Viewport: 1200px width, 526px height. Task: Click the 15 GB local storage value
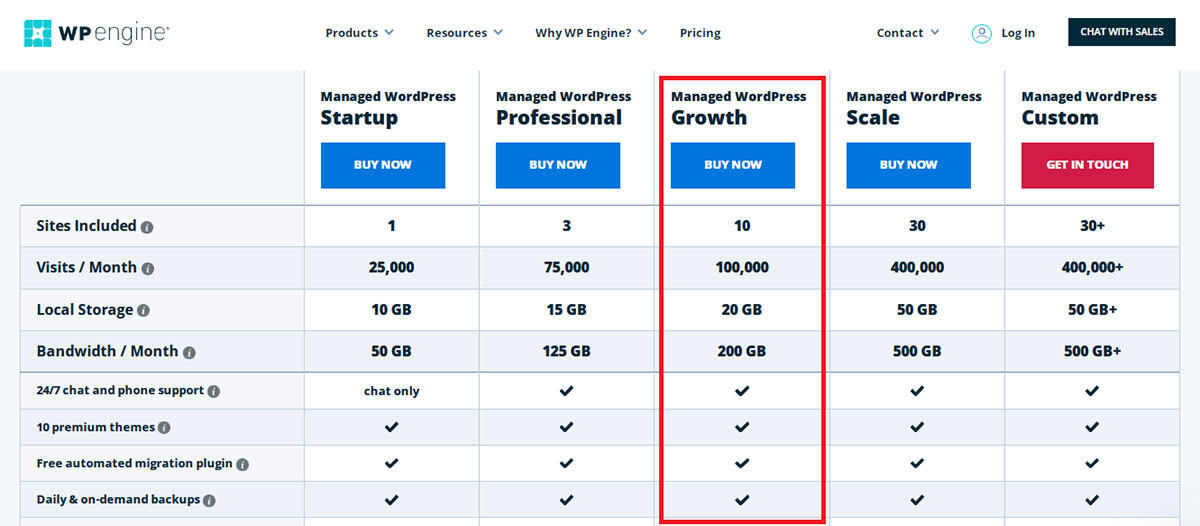tap(566, 310)
